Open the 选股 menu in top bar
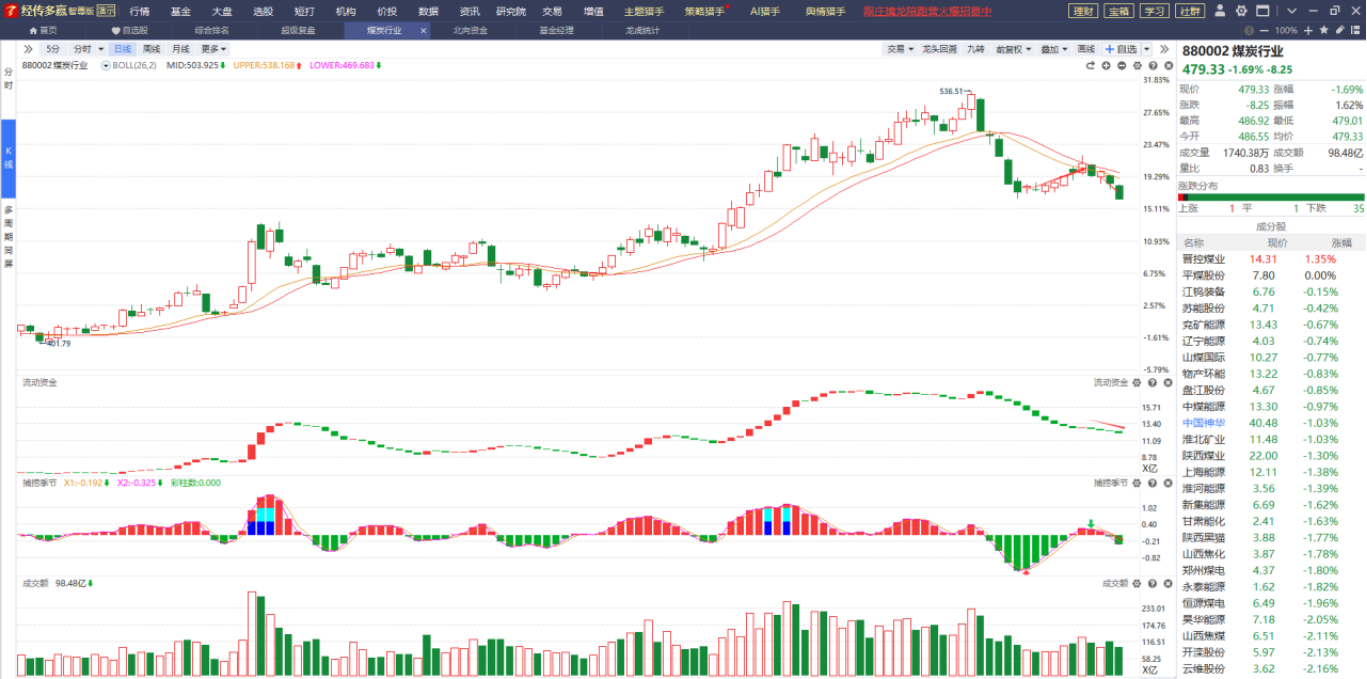This screenshot has width=1367, height=679. [262, 11]
